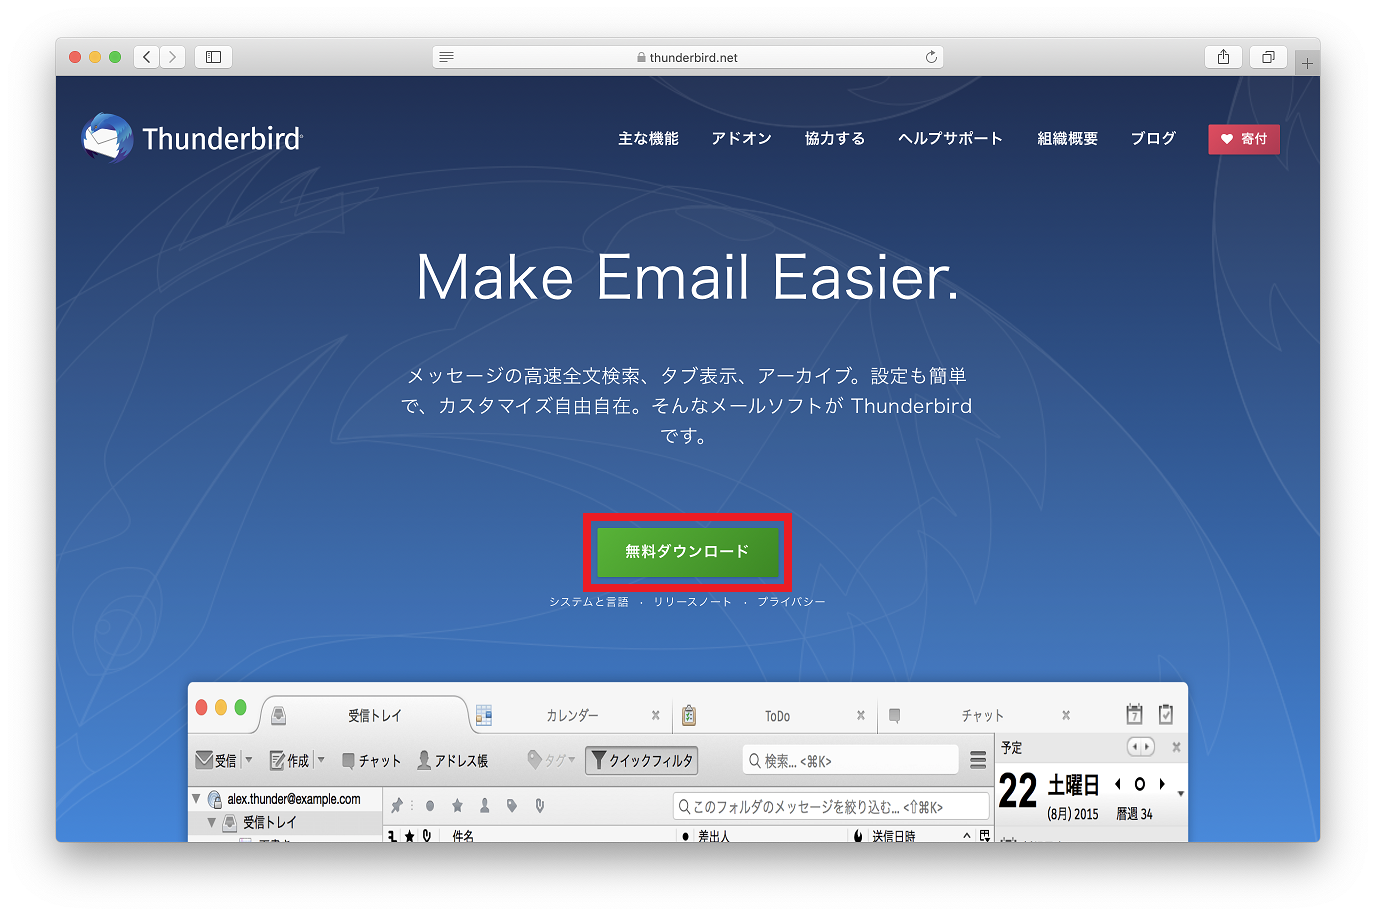This screenshot has width=1376, height=916.
Task: Click the today circle beside 土曜日
Action: 1139,784
